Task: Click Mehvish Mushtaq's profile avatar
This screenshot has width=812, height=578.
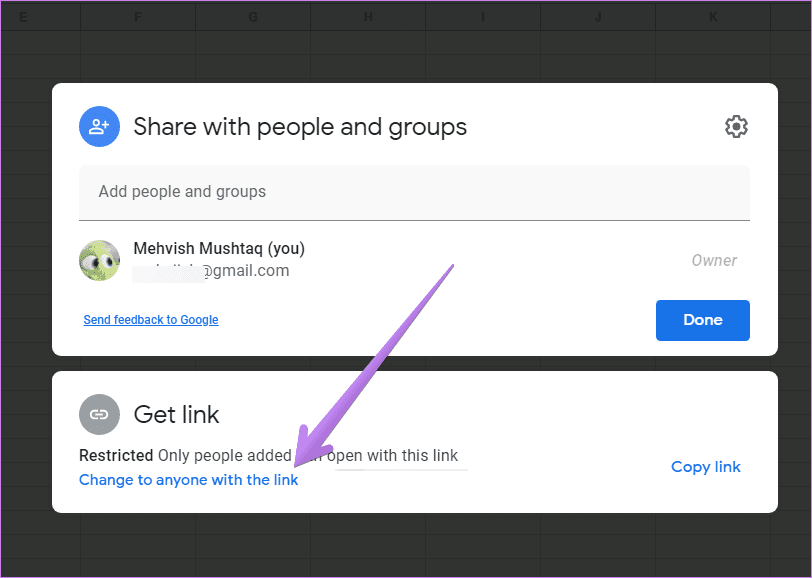Action: point(99,260)
